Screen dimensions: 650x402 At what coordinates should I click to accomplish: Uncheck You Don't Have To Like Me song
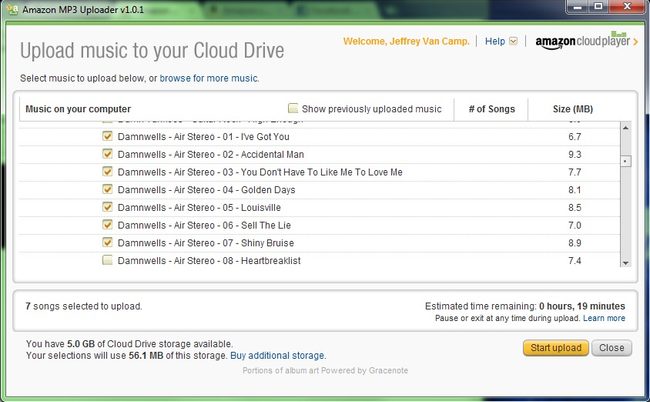[x=107, y=172]
